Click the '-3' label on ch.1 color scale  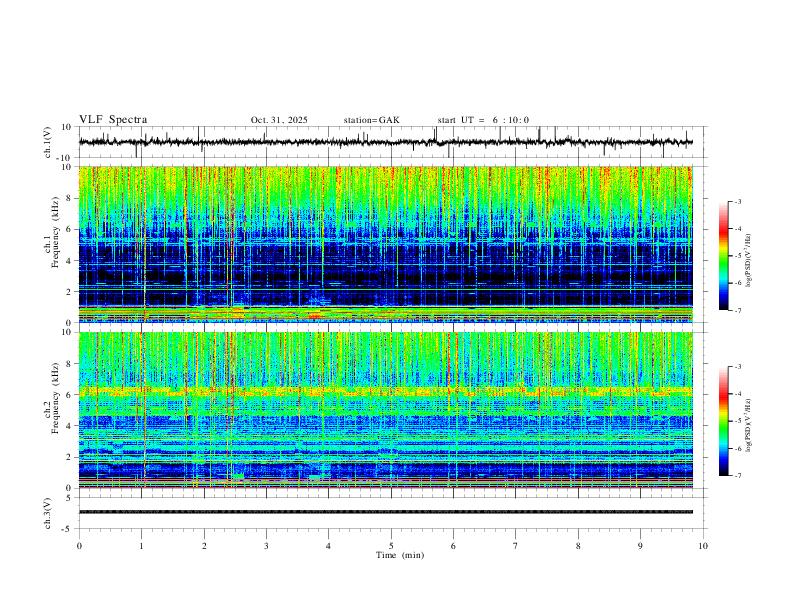click(737, 201)
